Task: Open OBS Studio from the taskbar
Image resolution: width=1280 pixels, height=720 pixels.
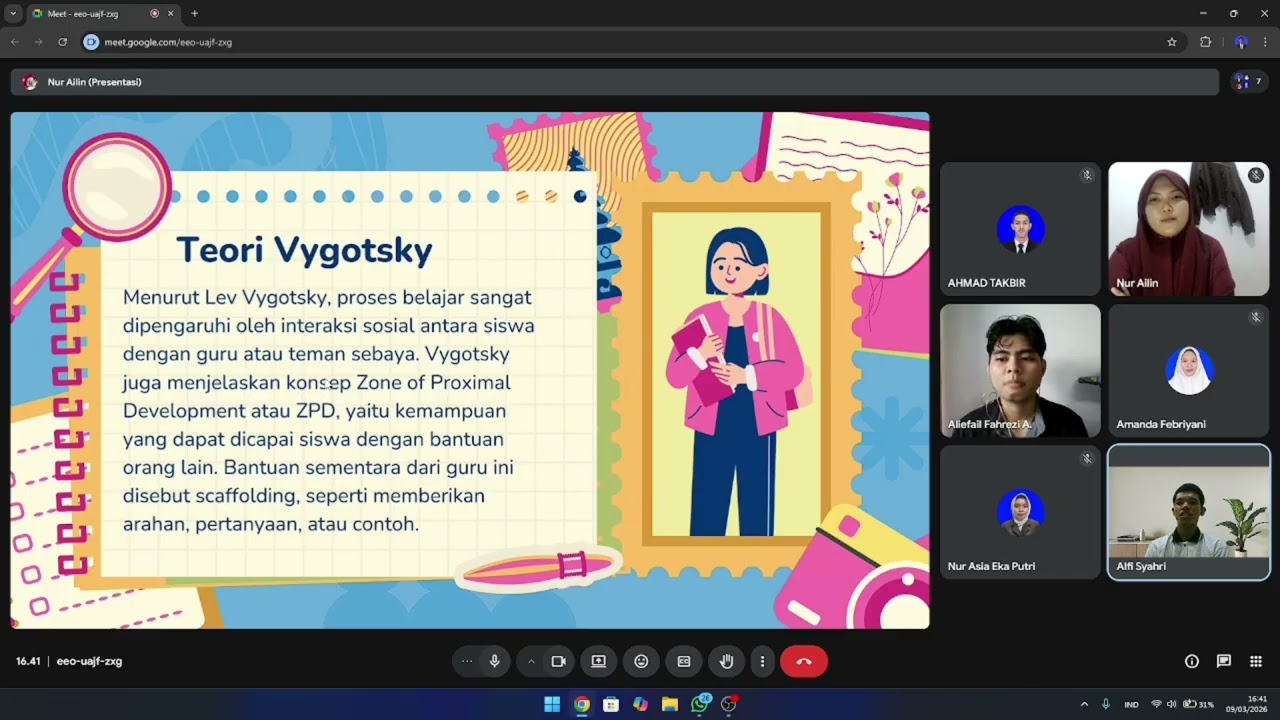Action: pos(729,704)
